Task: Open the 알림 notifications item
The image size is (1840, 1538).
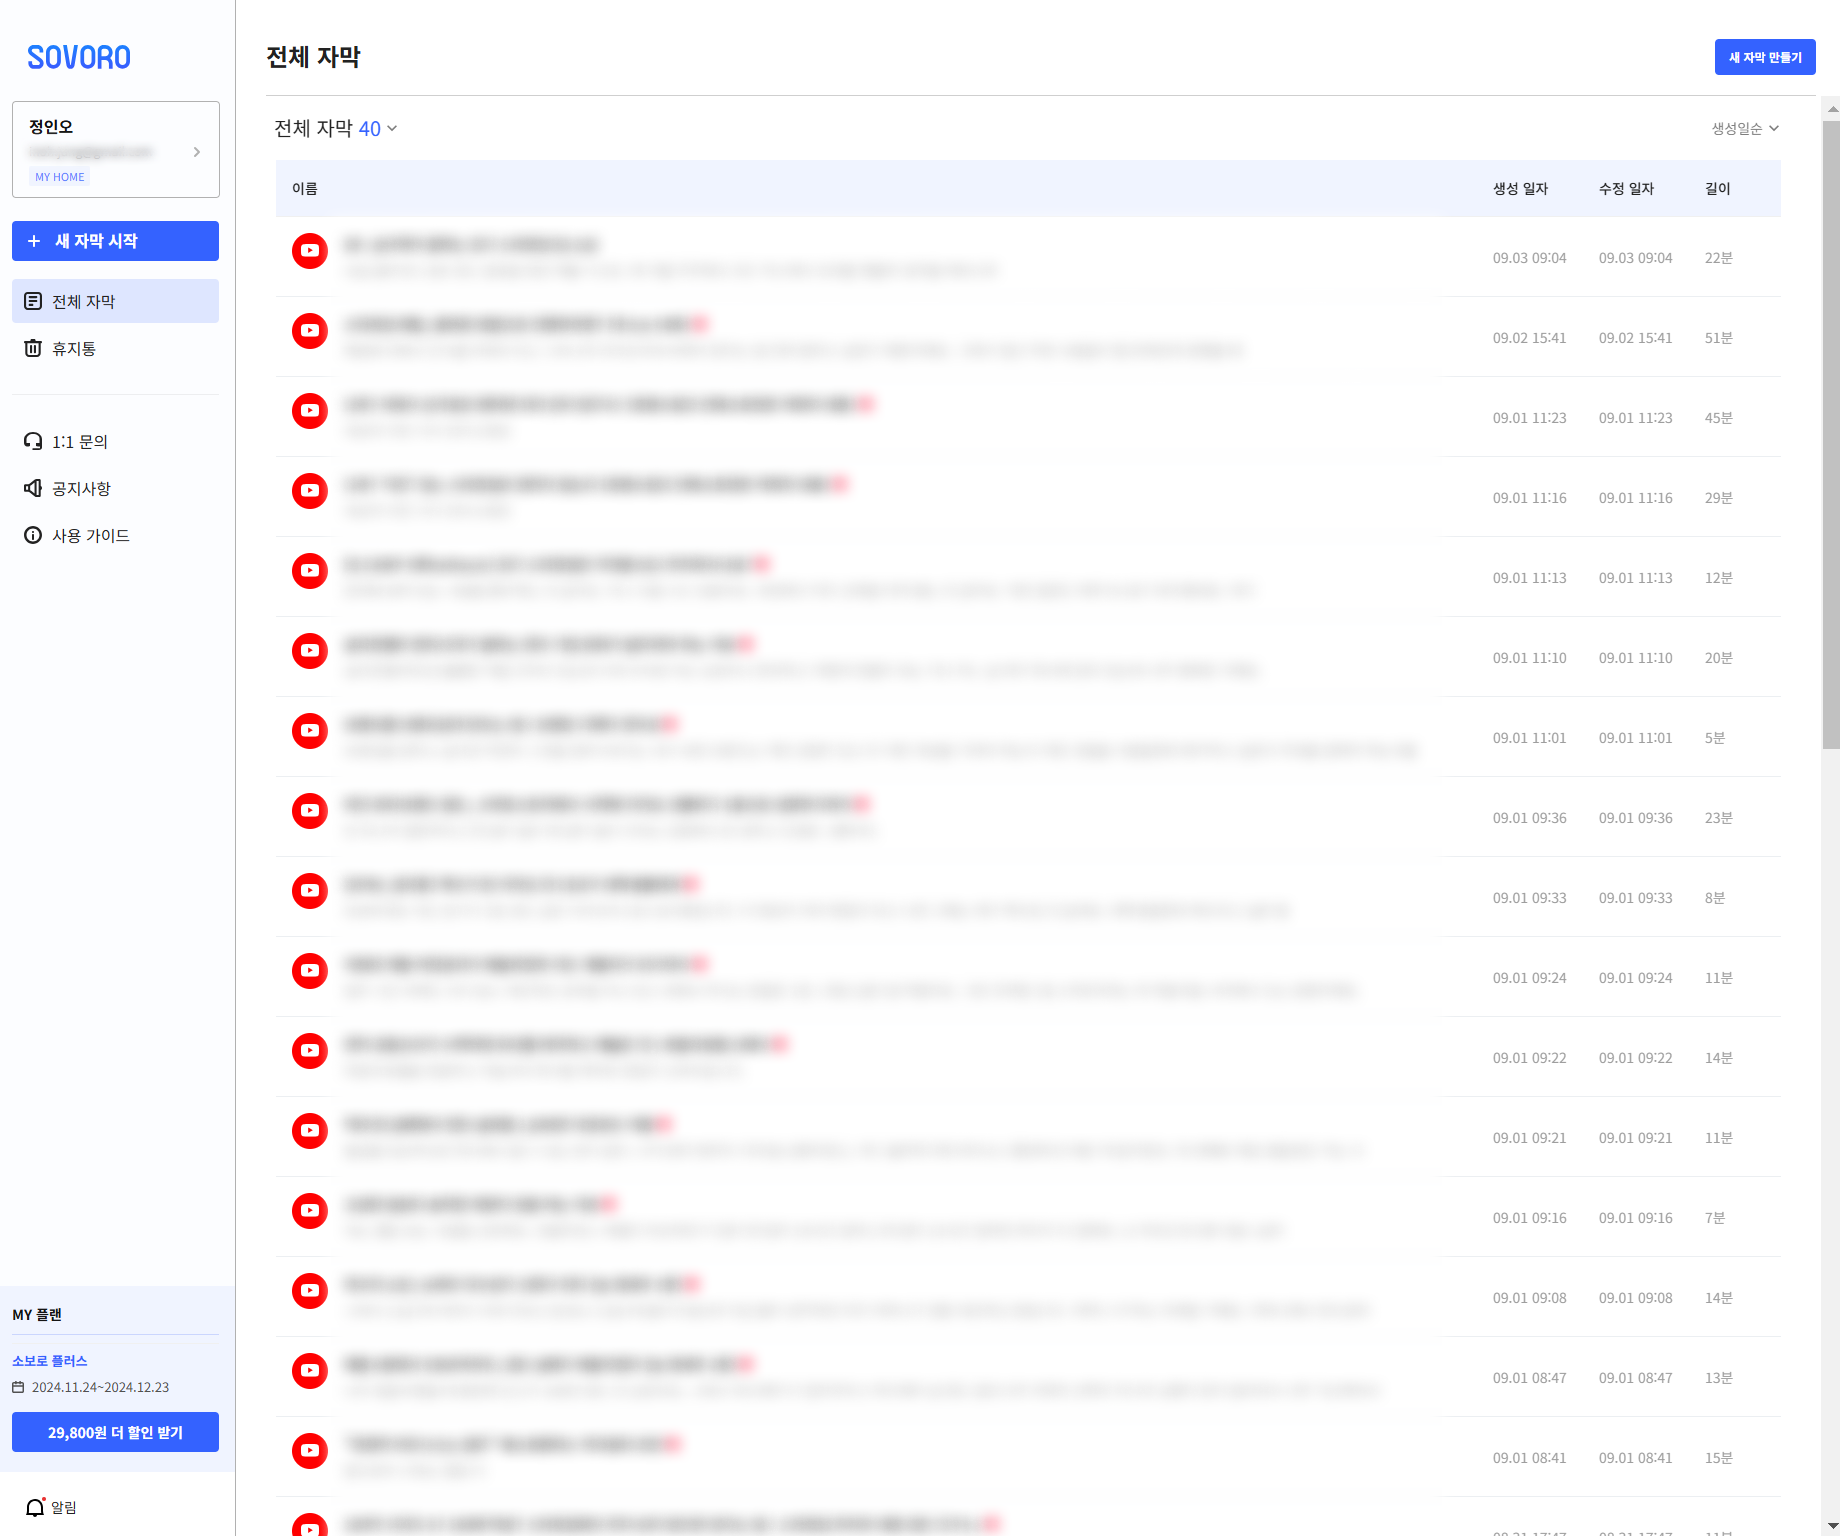Action: pyautogui.click(x=51, y=1507)
